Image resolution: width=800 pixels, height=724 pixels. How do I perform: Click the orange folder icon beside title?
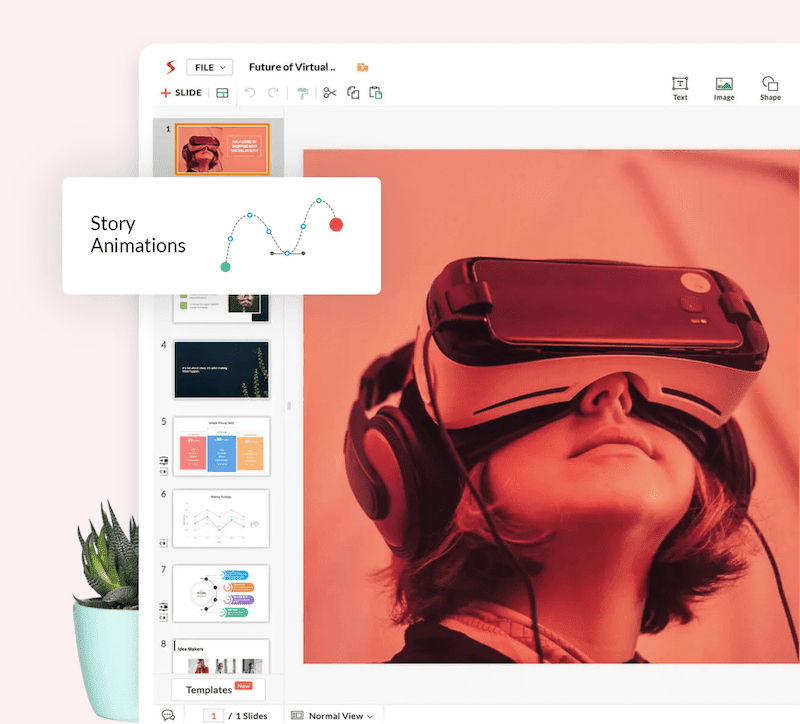tap(362, 67)
